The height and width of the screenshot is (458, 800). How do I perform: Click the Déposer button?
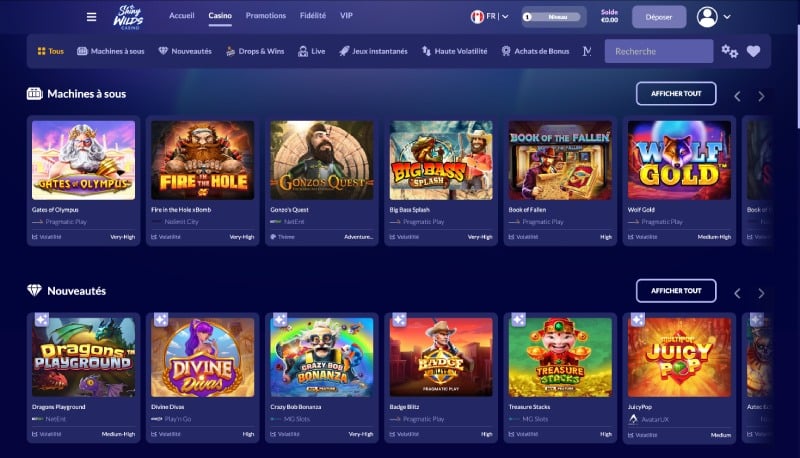pos(659,17)
